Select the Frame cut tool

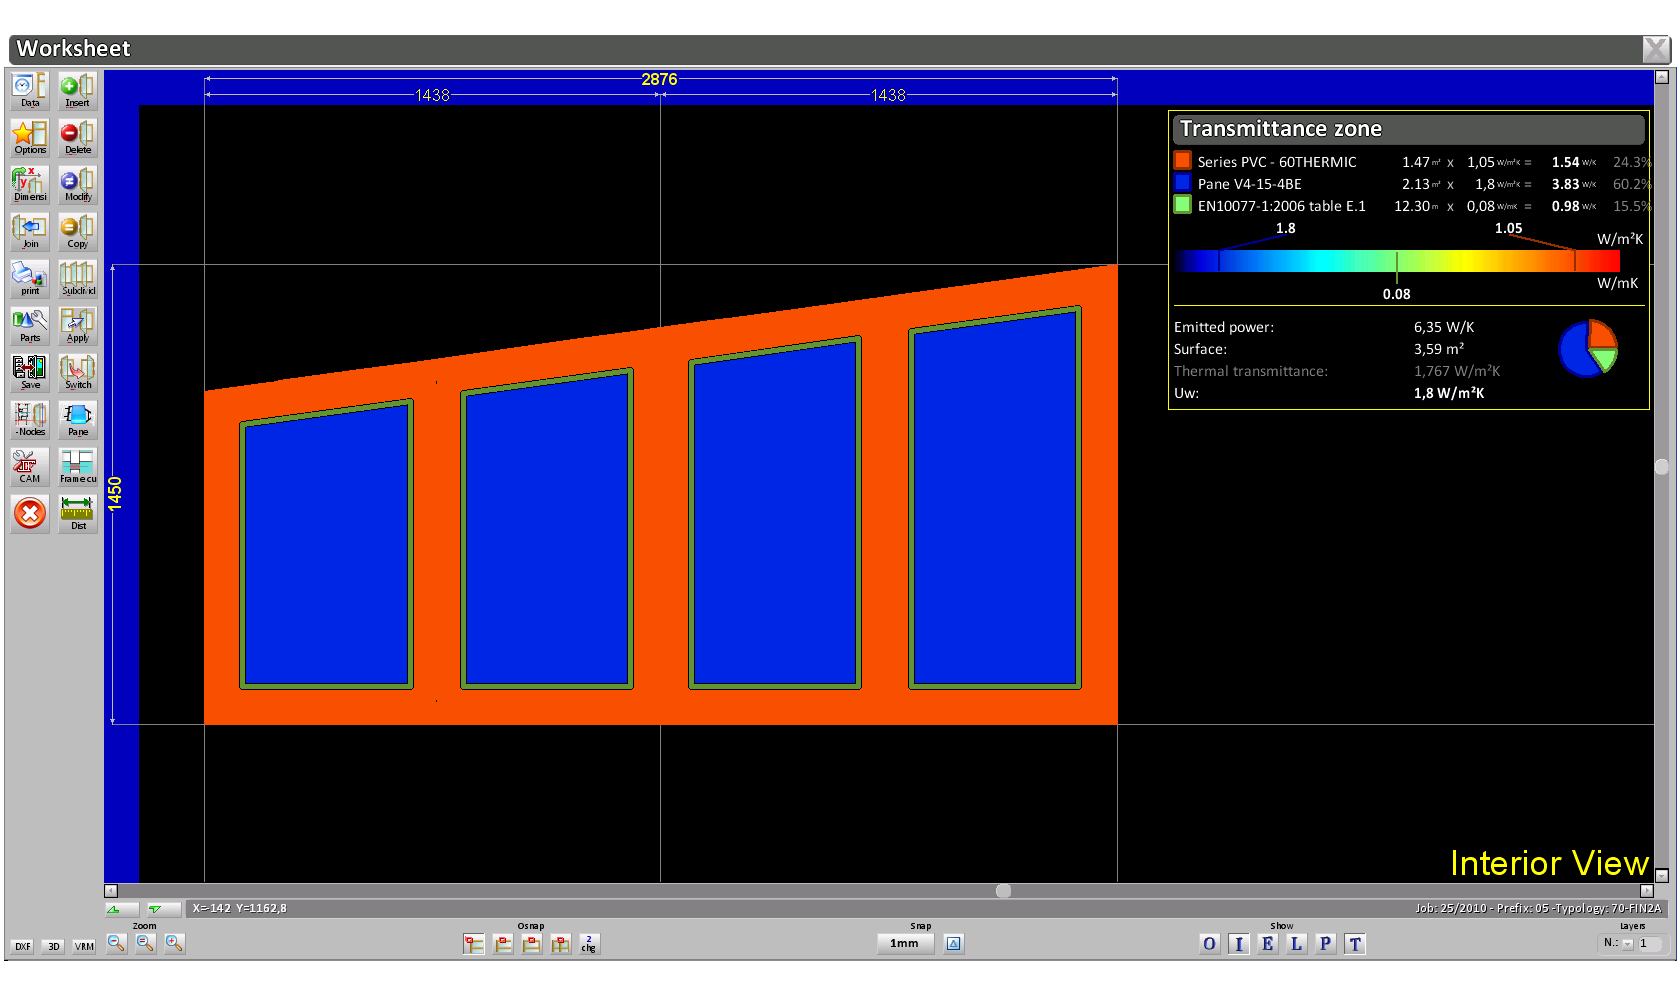(x=77, y=466)
